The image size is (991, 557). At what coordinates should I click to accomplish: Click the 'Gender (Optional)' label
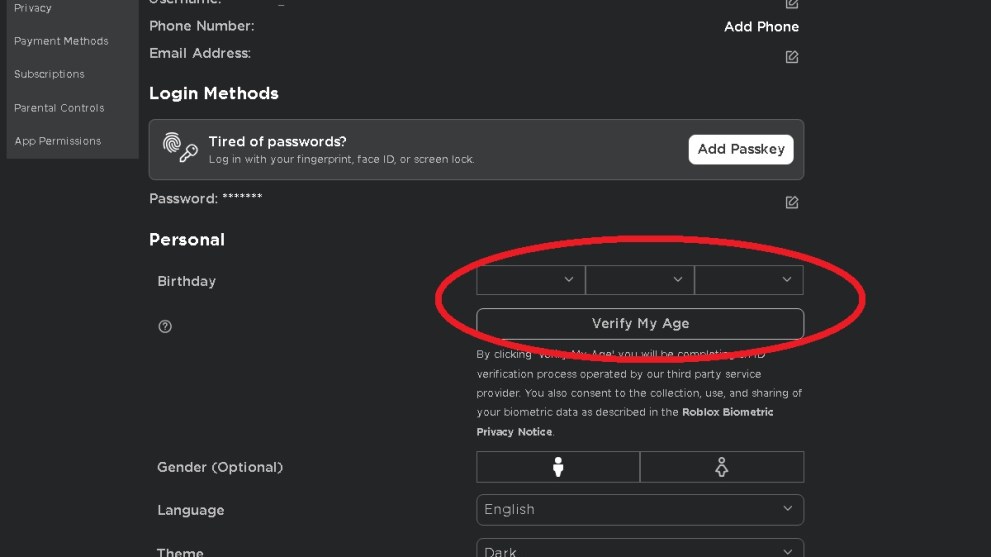click(x=220, y=467)
